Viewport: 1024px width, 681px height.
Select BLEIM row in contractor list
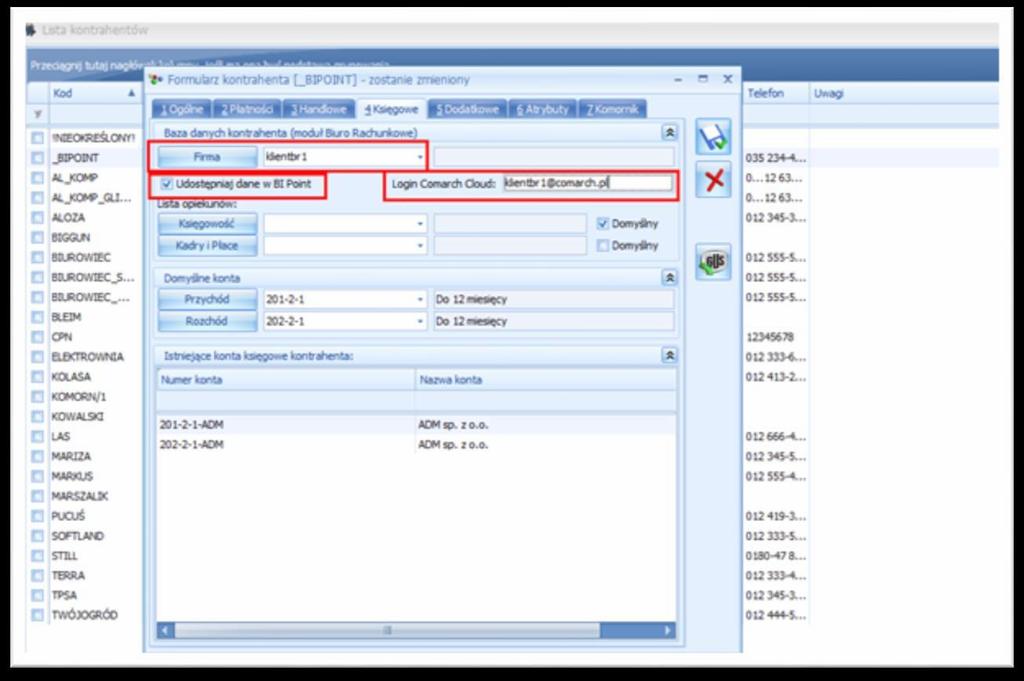[x=67, y=317]
